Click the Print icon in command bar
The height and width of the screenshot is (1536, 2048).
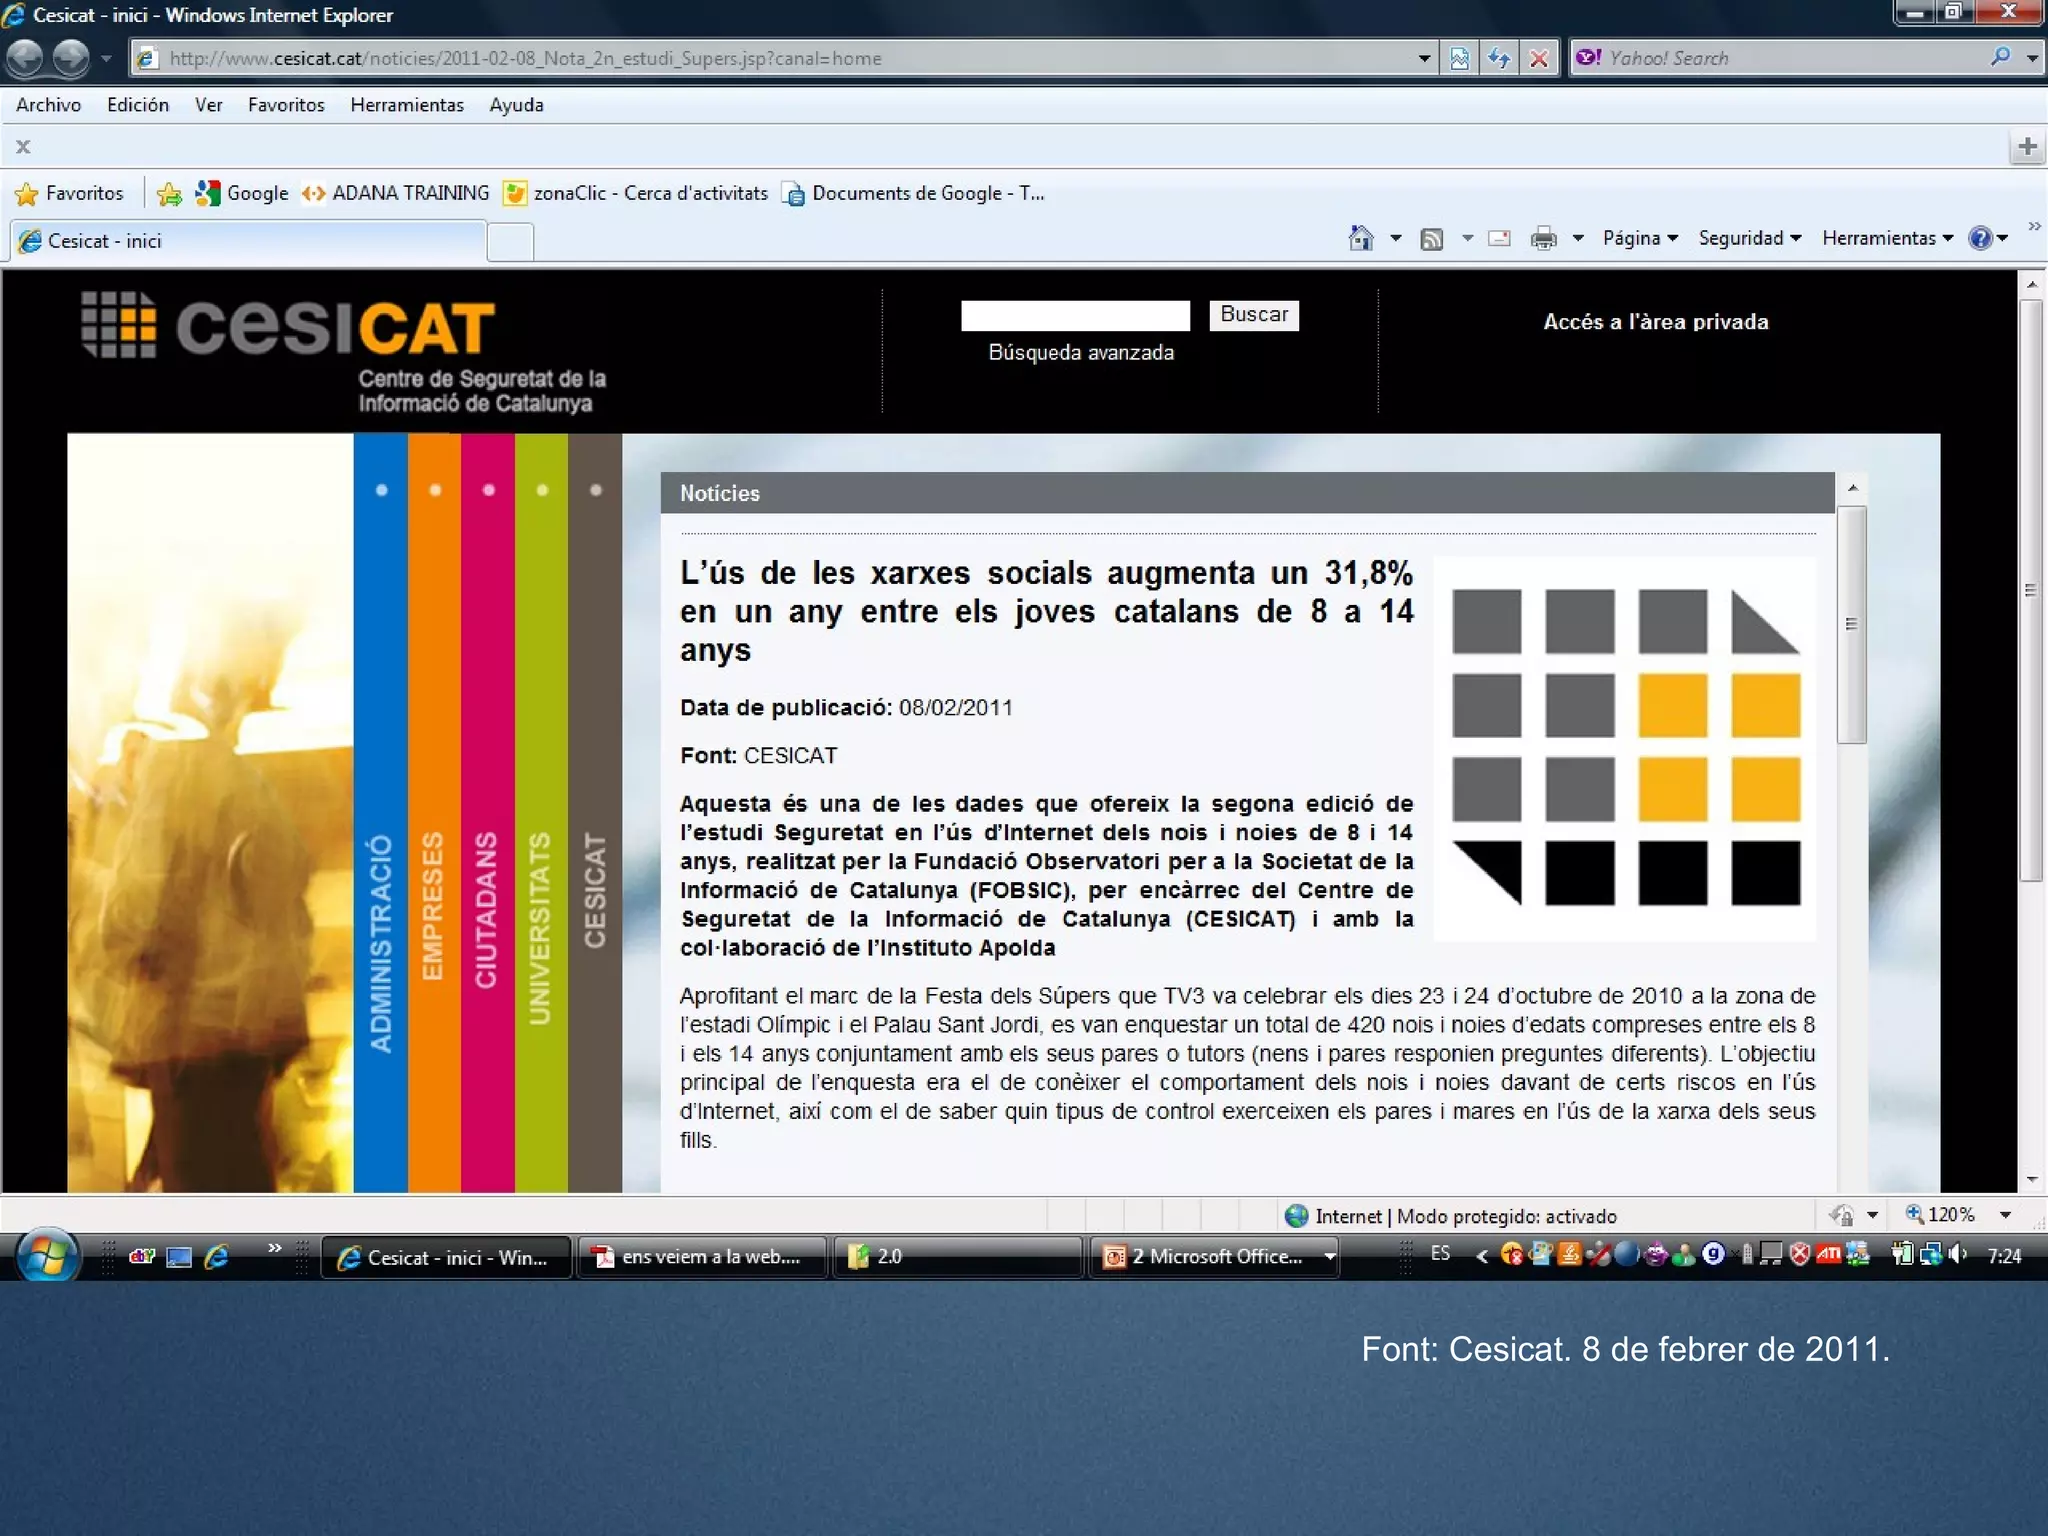tap(1543, 238)
